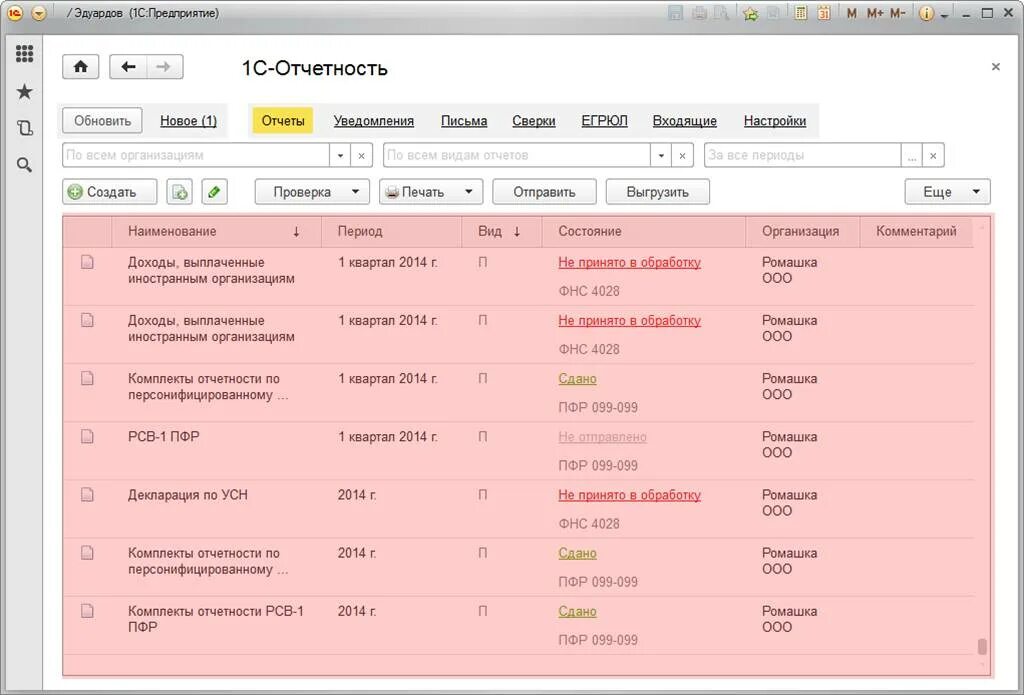Click in the По всем организациям filter field

(196, 155)
